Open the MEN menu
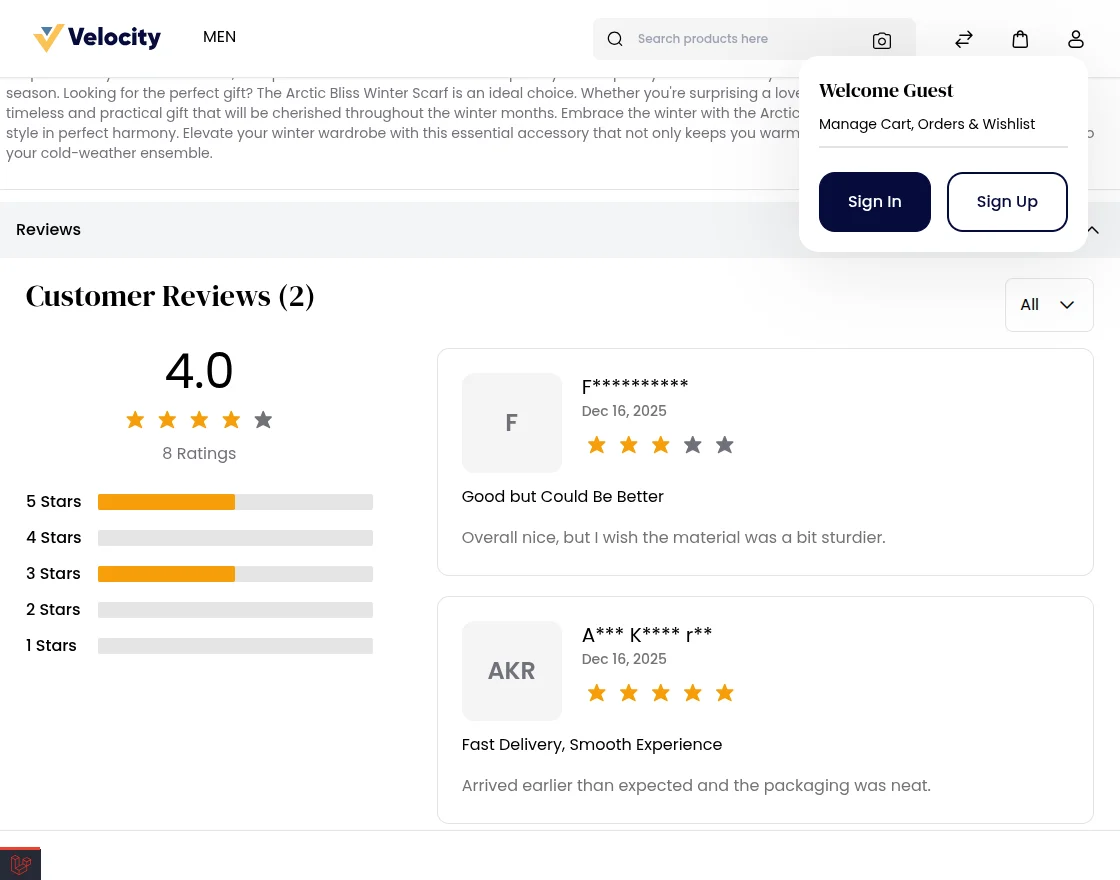 (219, 36)
